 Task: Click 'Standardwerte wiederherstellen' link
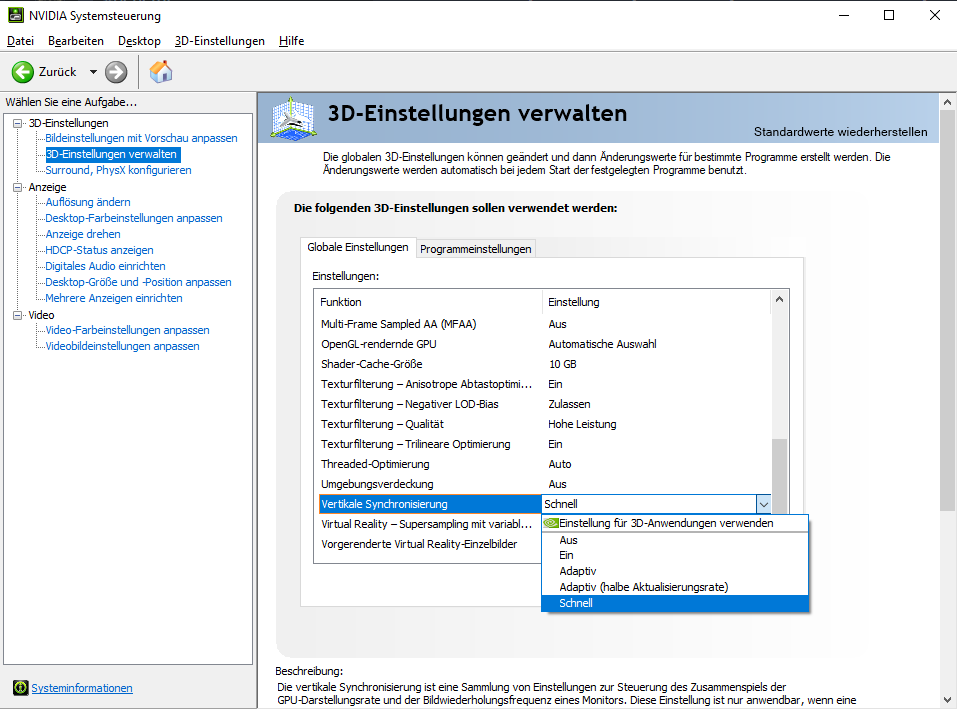point(840,132)
